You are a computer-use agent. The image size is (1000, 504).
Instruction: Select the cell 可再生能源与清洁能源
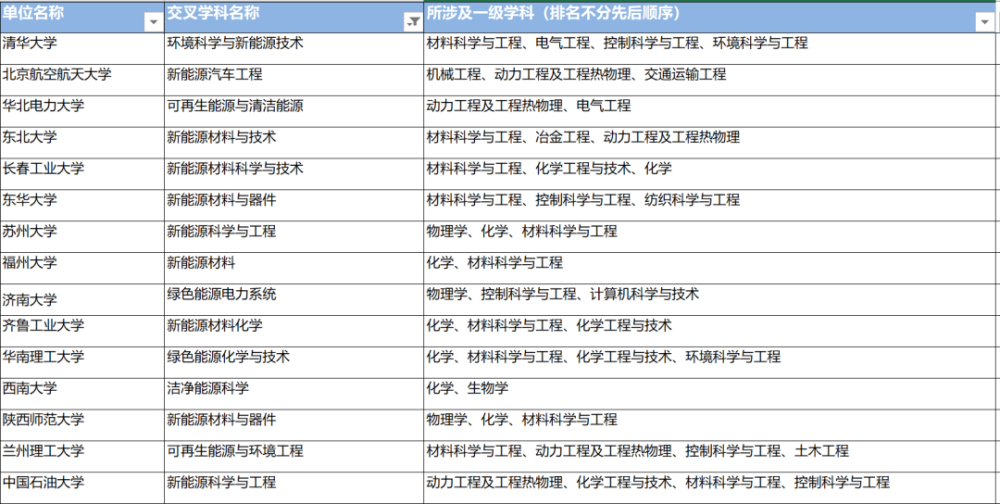pyautogui.click(x=293, y=111)
